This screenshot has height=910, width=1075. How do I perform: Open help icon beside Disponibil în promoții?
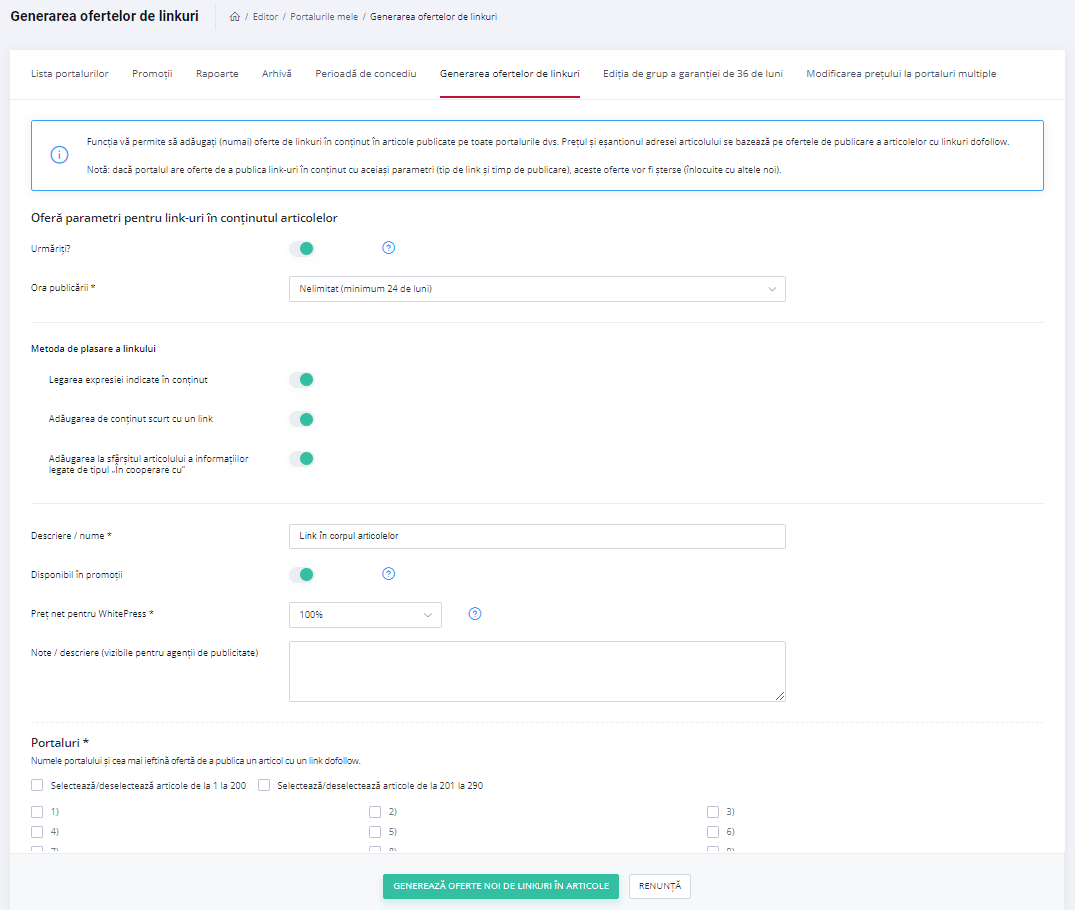point(389,573)
